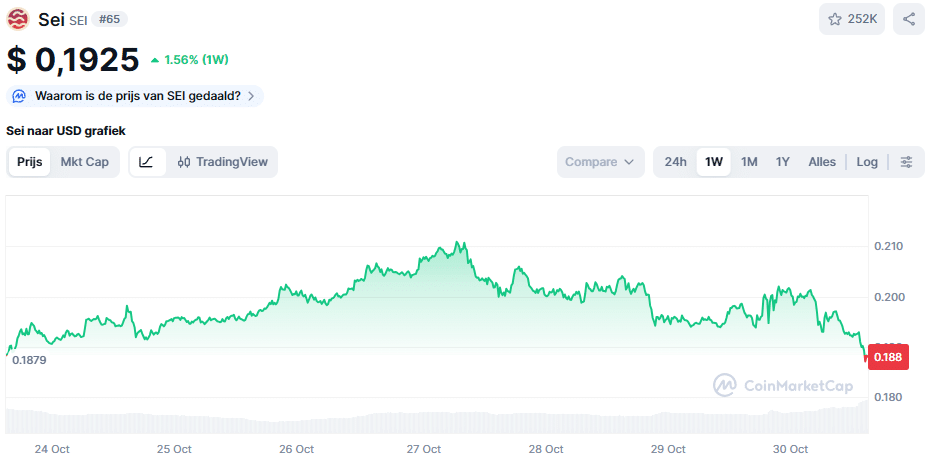Screen dimensions: 928x456
Task: Click the red 0.188 price label
Action: click(888, 357)
